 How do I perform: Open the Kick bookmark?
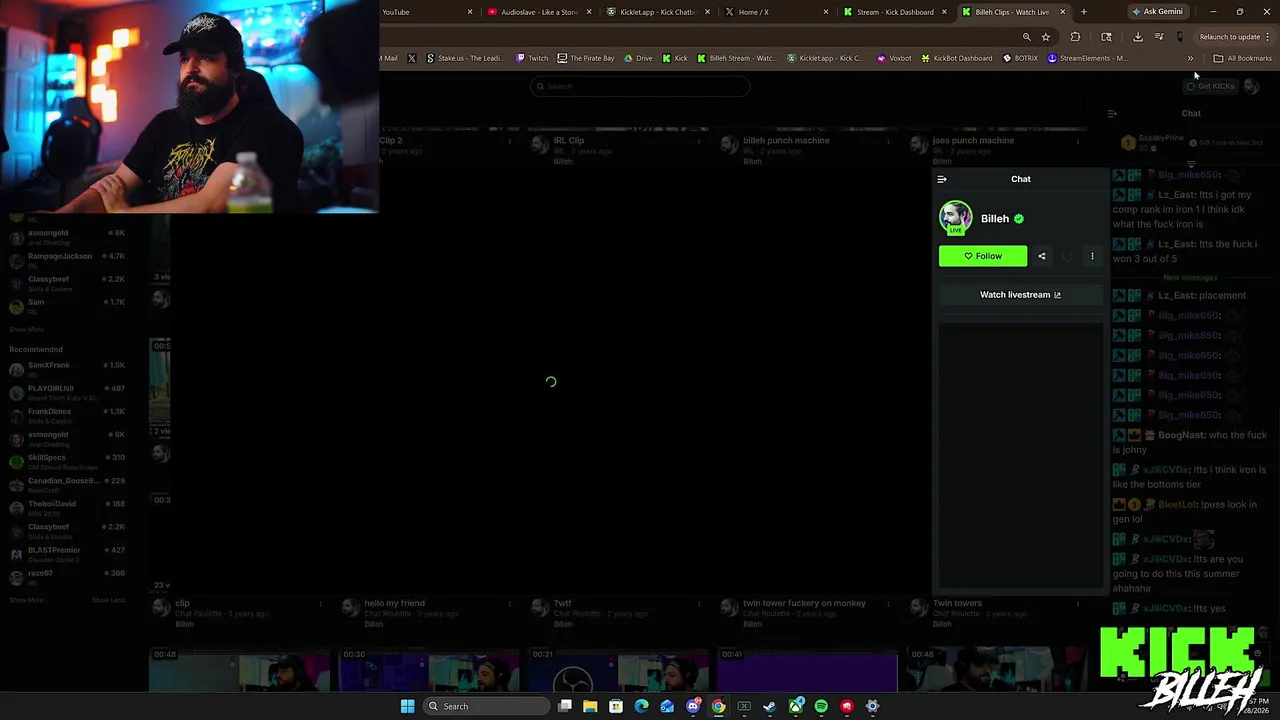click(675, 58)
